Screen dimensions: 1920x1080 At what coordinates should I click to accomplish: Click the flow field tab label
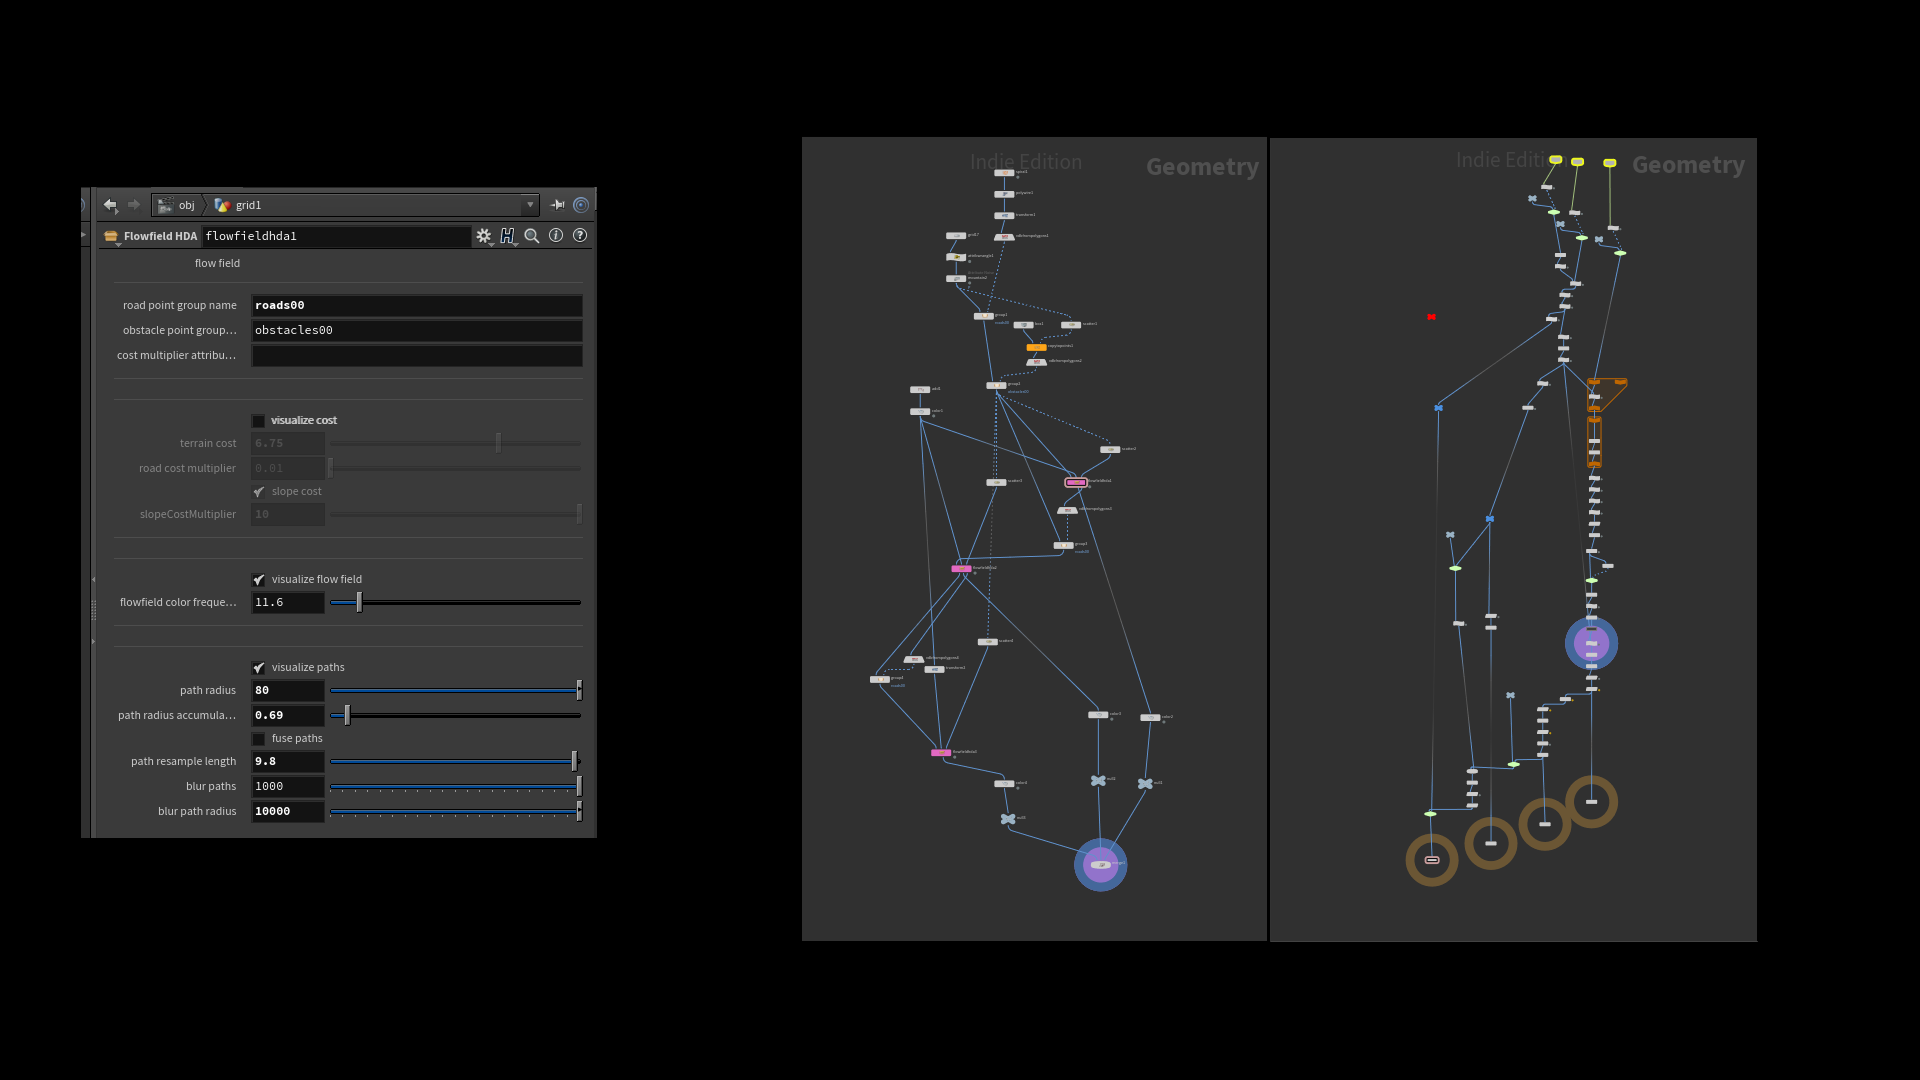(217, 263)
